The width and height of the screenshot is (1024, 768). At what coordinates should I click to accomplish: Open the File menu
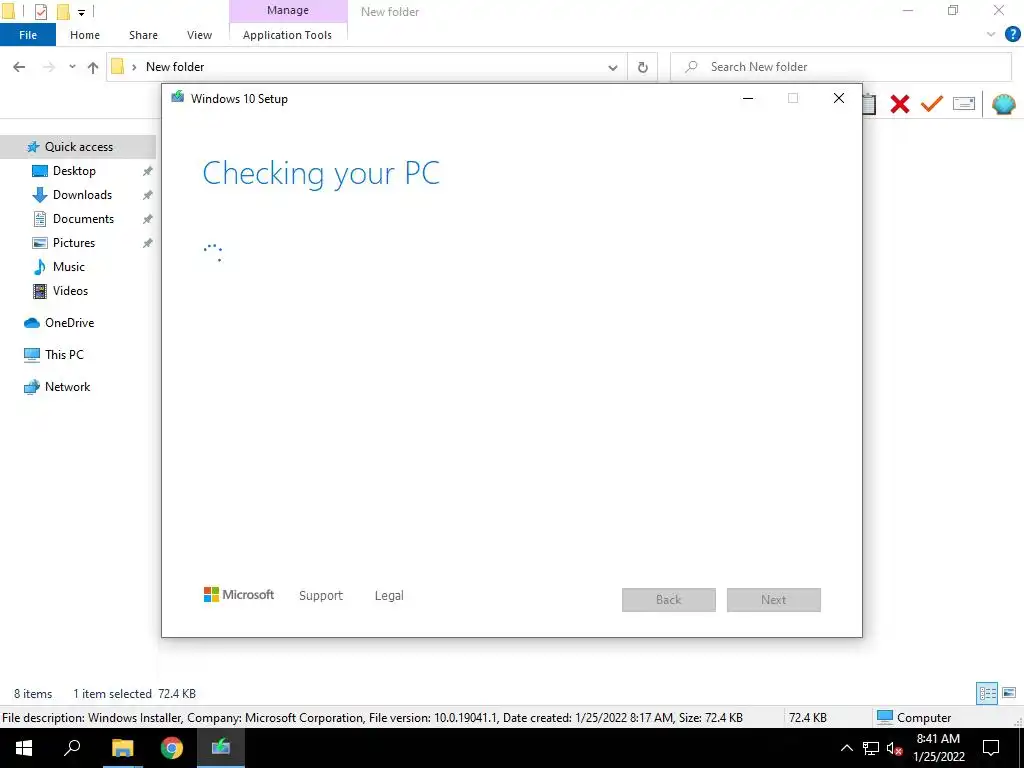coord(28,35)
